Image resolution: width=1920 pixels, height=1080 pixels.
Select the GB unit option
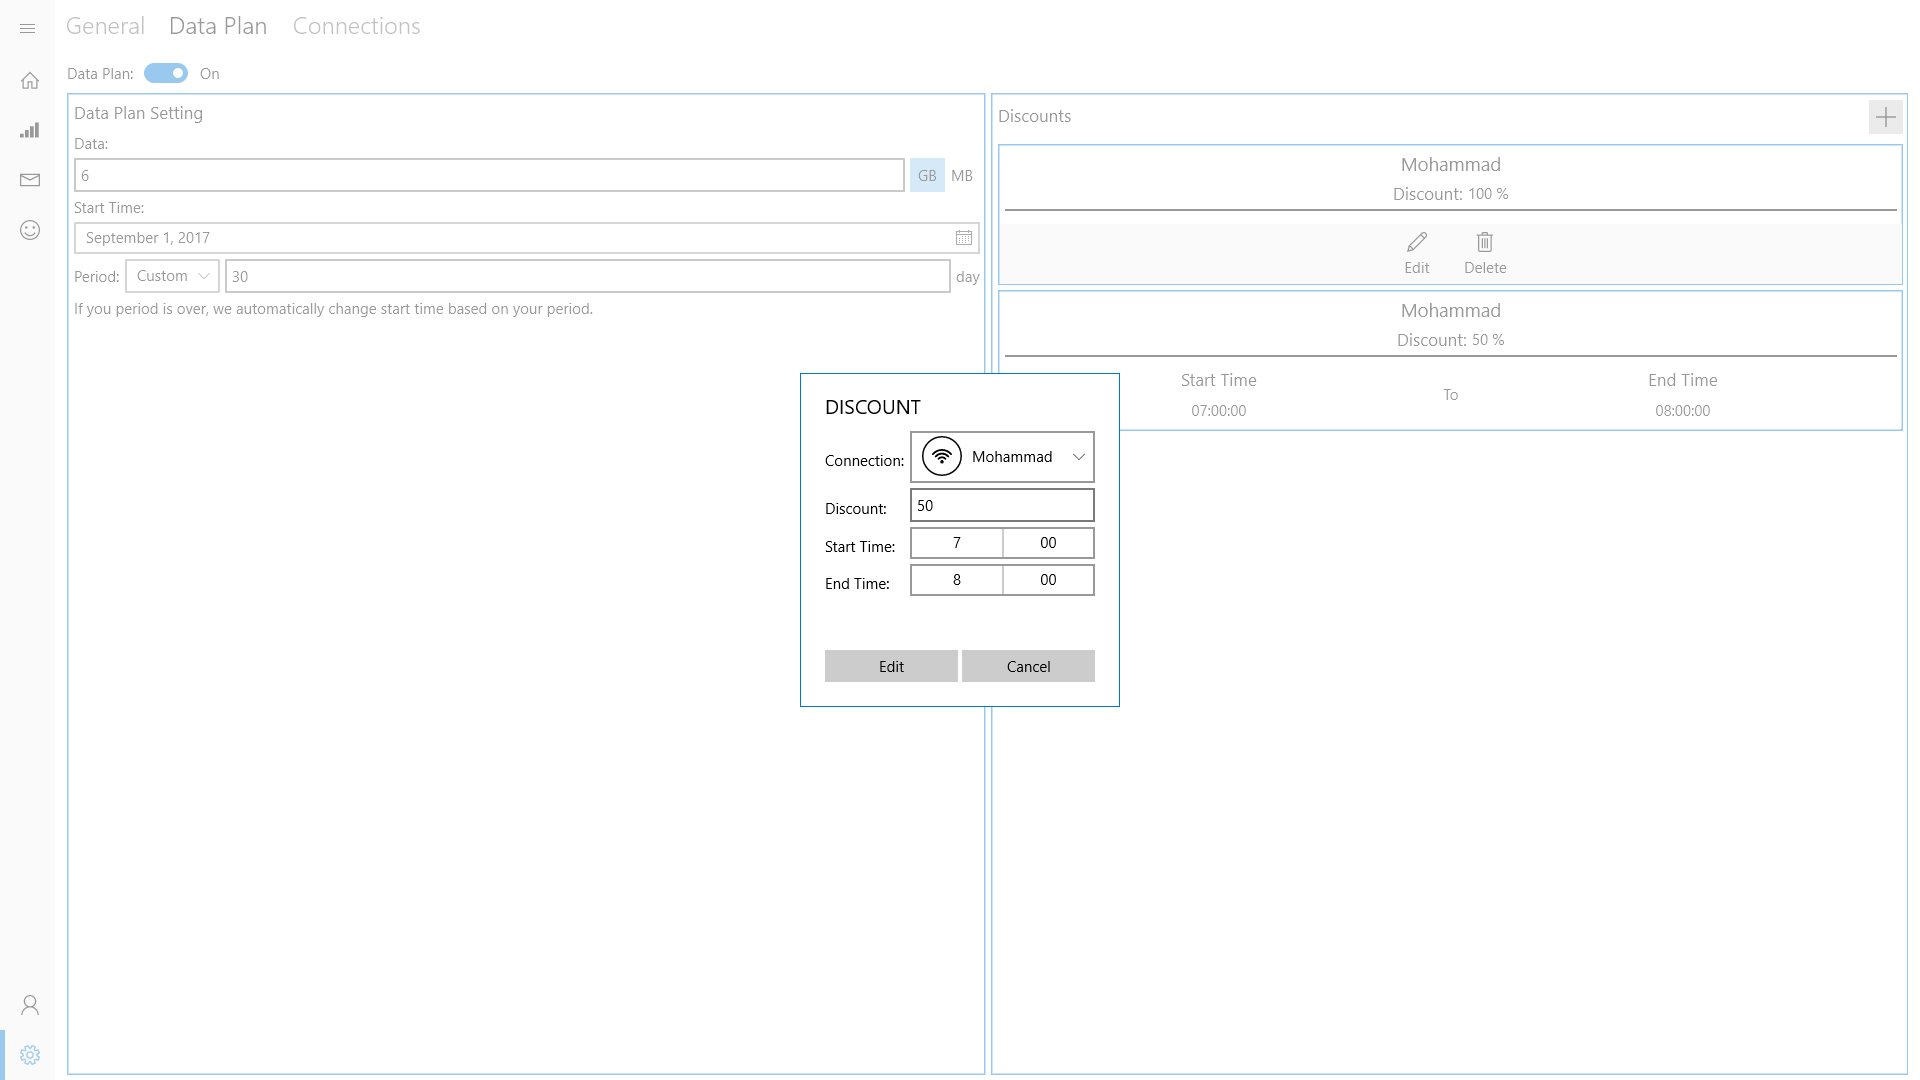coord(927,176)
